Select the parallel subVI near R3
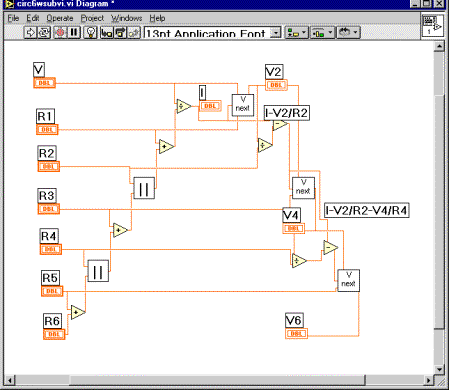The image size is (449, 390). [x=144, y=188]
